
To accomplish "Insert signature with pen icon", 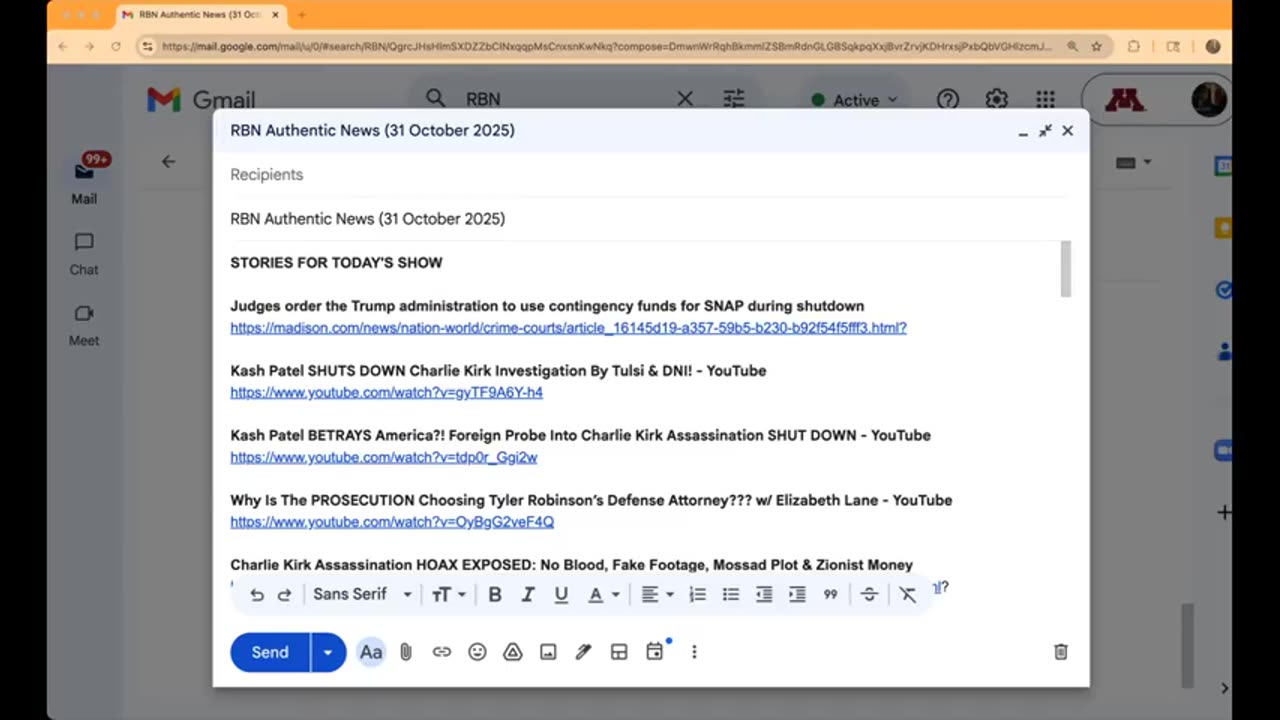I will pyautogui.click(x=584, y=652).
